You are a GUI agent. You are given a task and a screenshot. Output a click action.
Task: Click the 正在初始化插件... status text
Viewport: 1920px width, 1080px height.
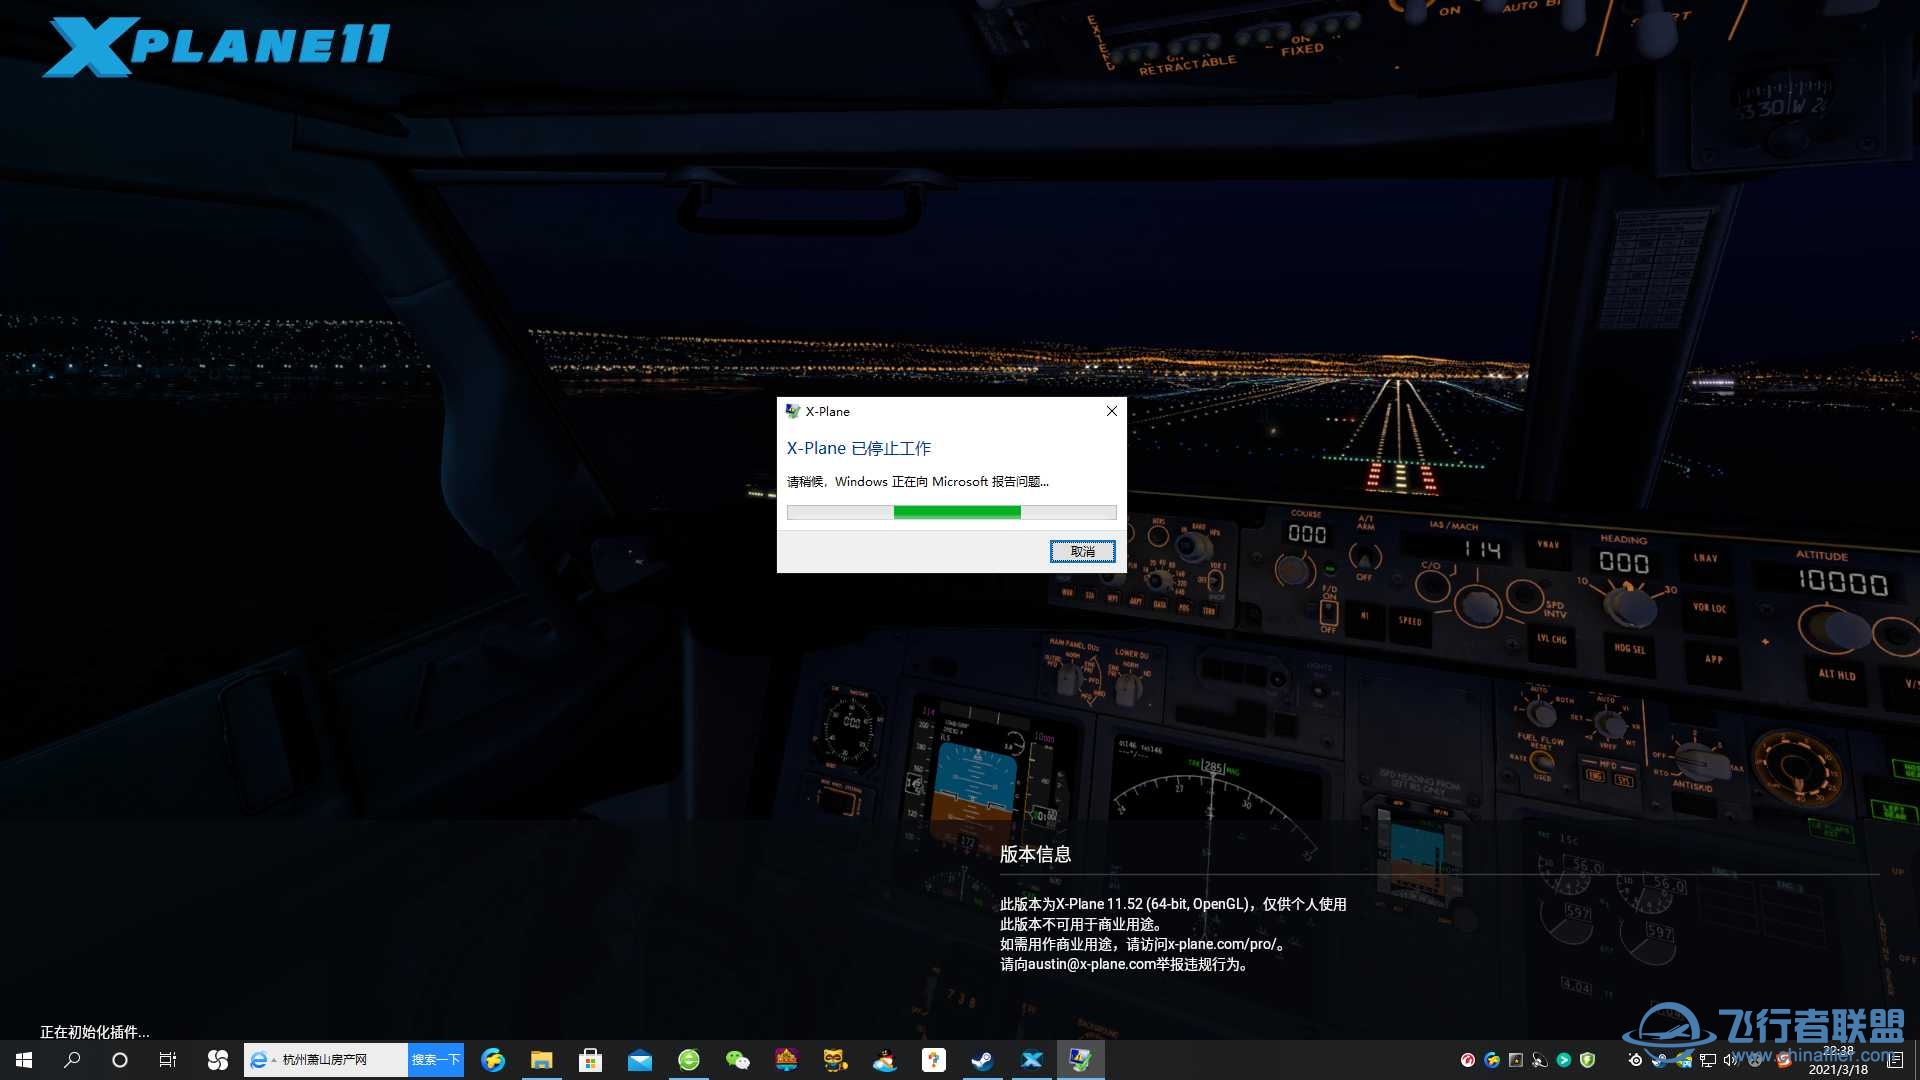[94, 1032]
